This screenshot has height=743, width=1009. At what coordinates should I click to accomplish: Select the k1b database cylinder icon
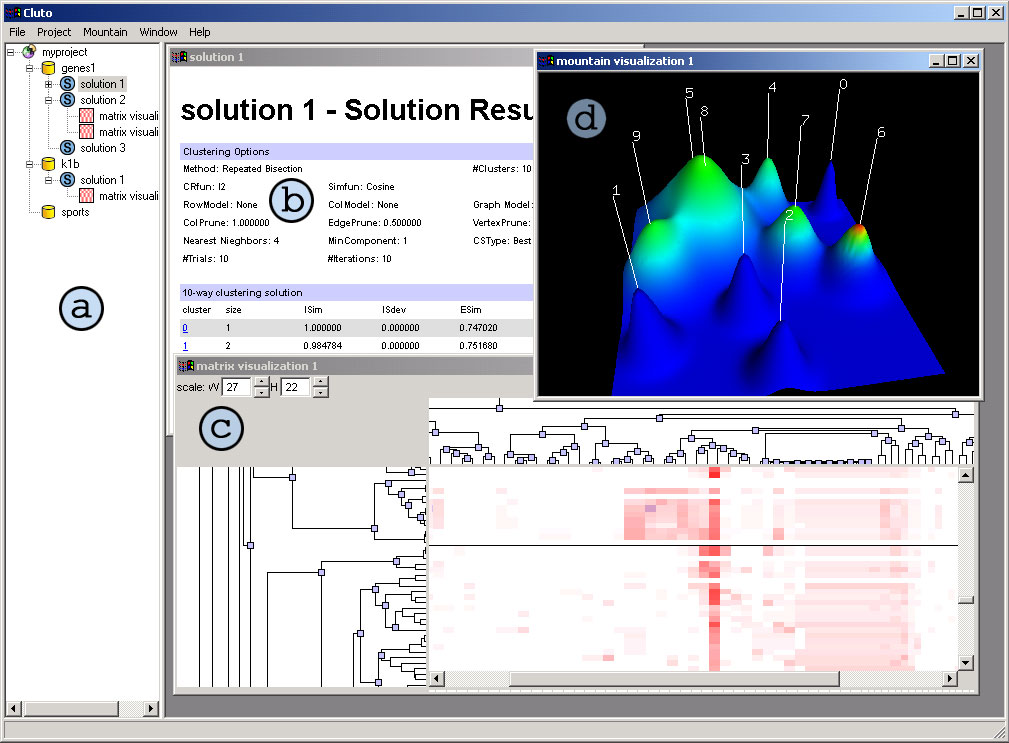point(48,164)
